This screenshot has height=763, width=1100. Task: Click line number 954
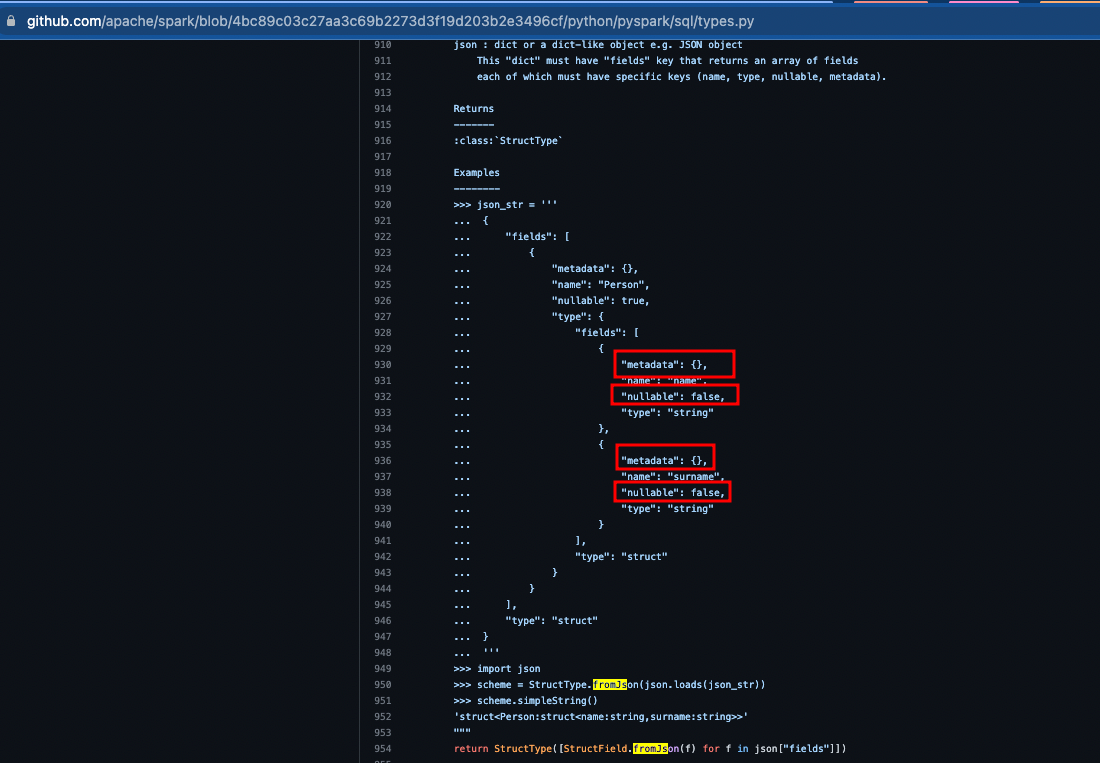click(x=382, y=749)
